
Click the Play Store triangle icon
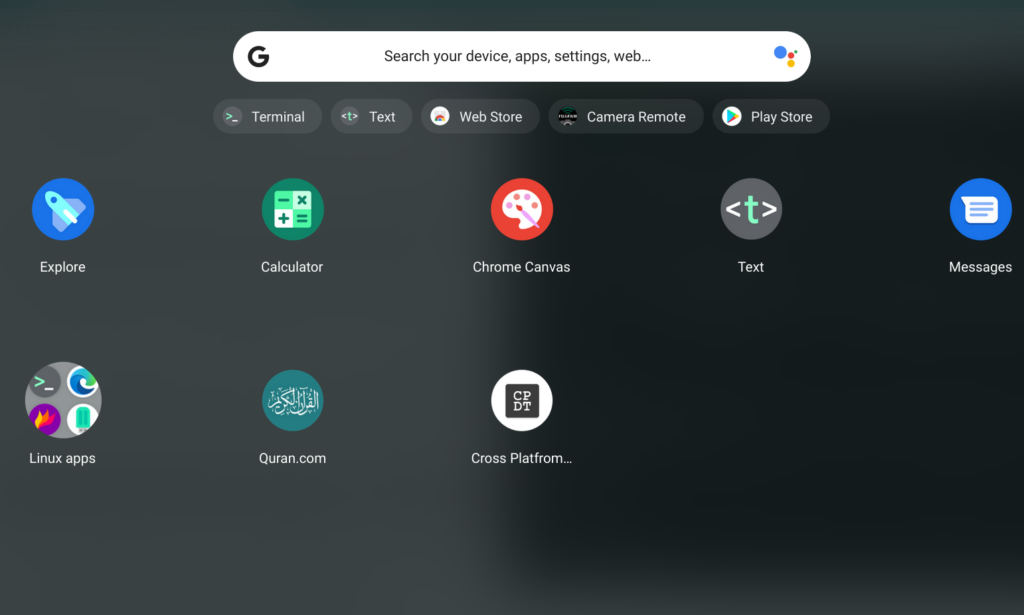731,116
